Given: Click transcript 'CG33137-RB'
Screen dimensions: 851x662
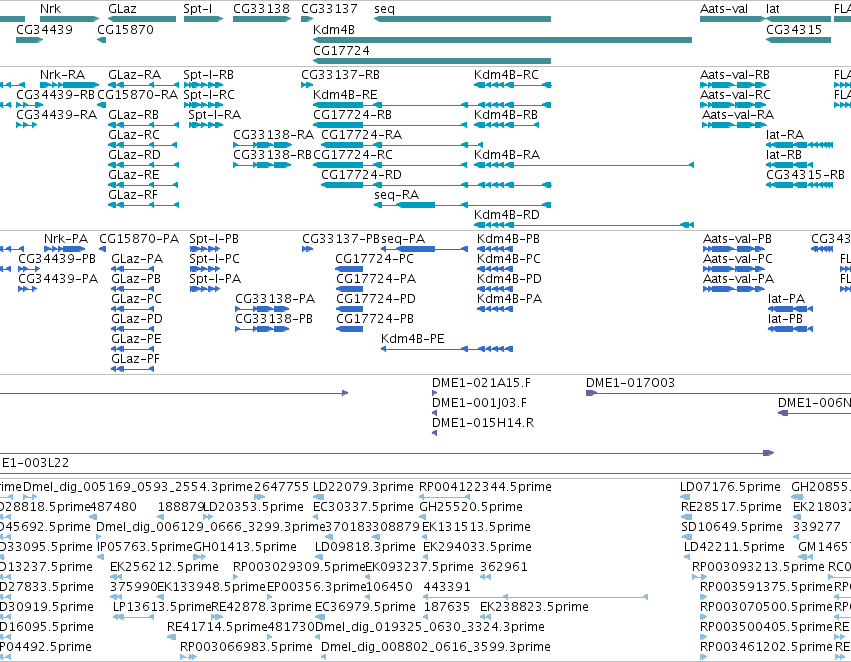Looking at the screenshot, I should [x=341, y=75].
